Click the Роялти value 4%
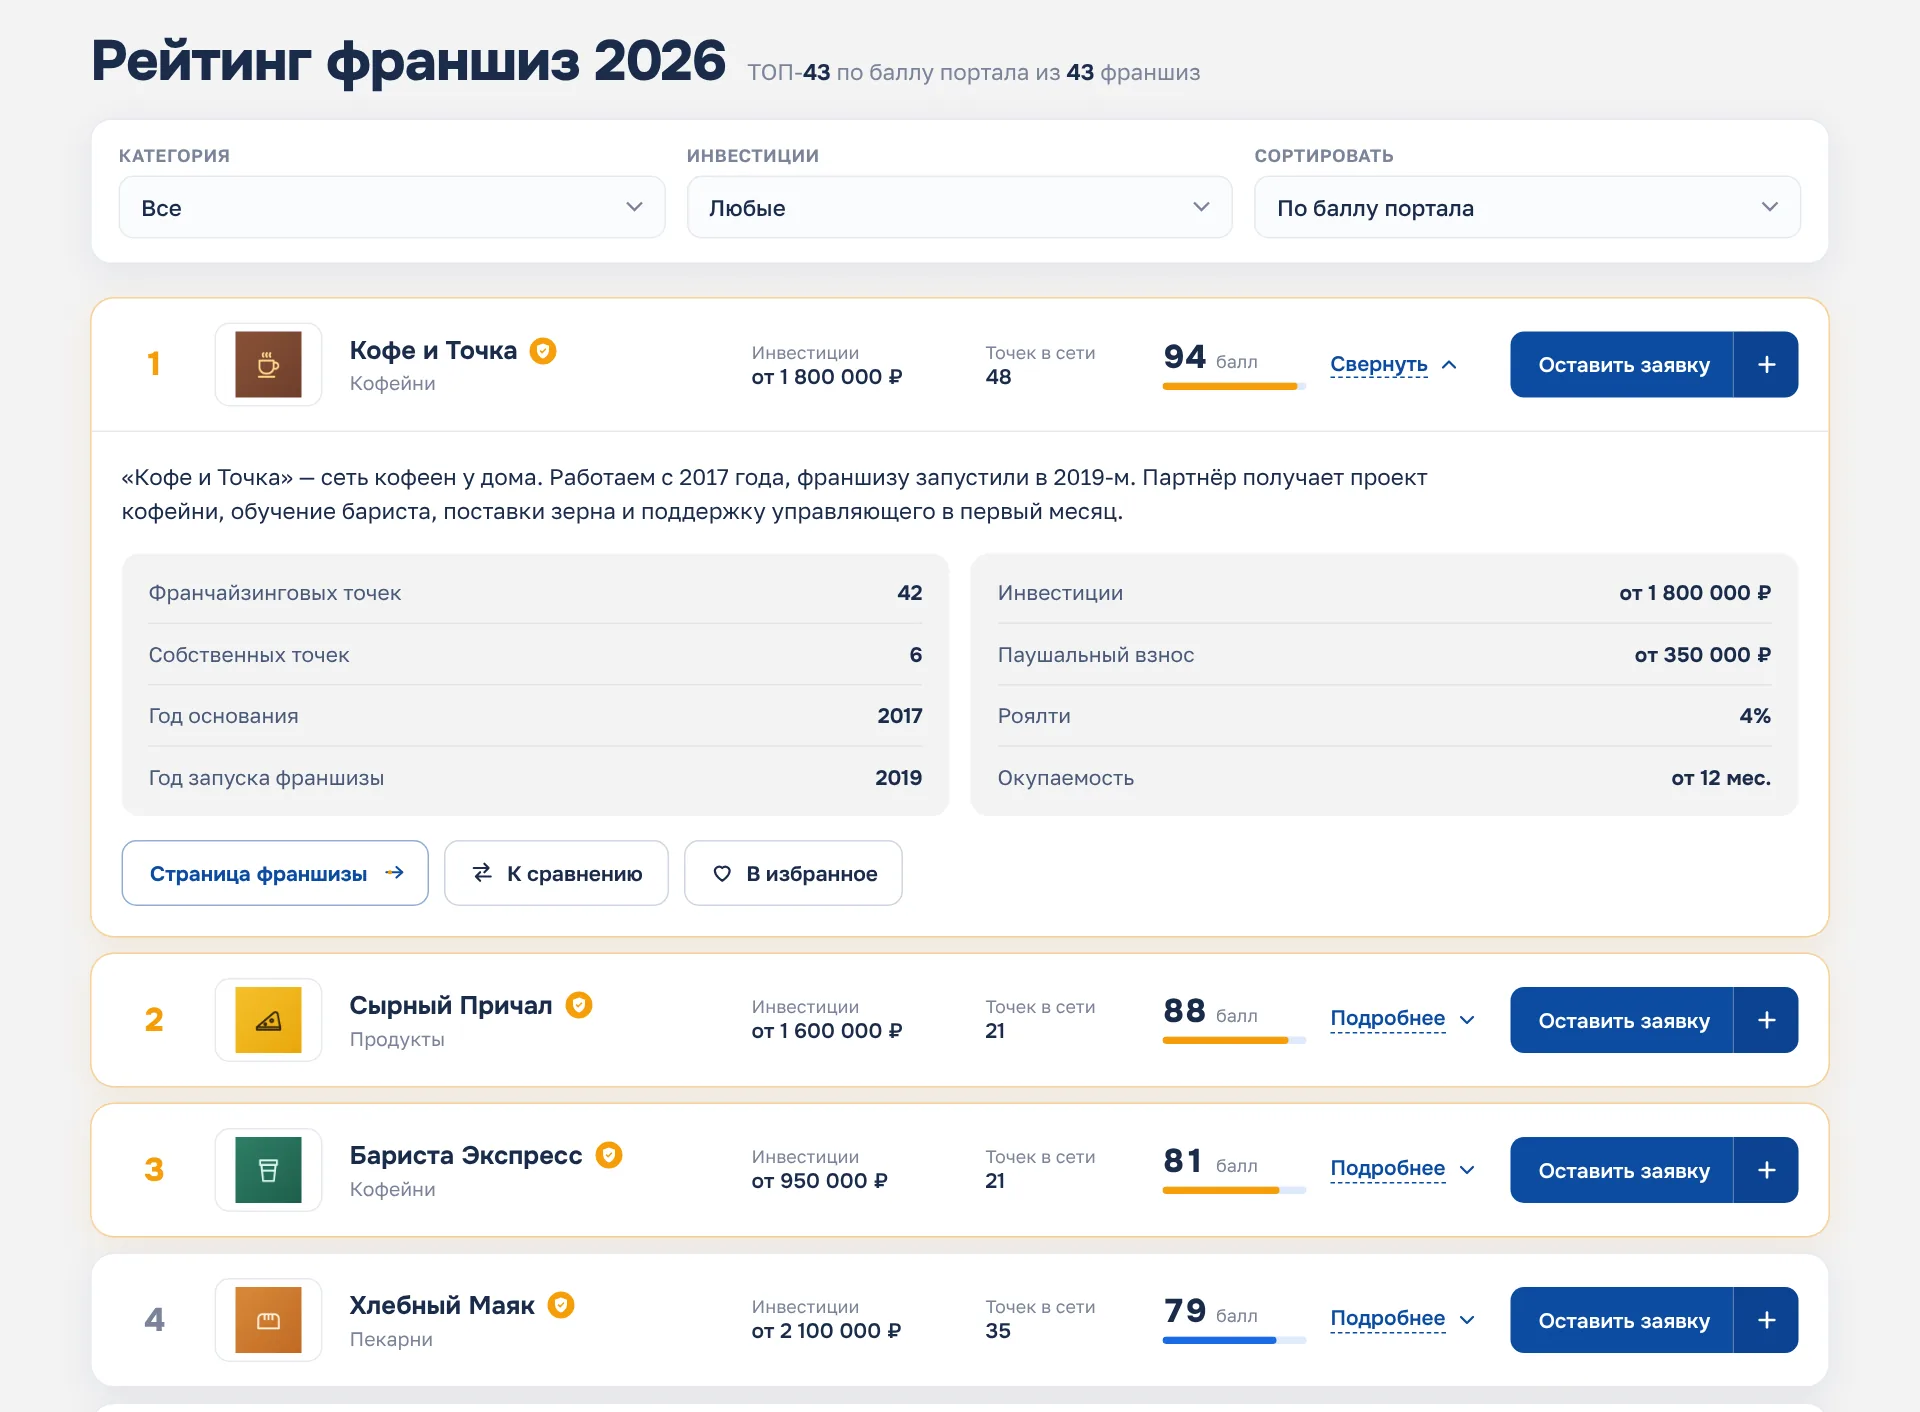 1755,716
